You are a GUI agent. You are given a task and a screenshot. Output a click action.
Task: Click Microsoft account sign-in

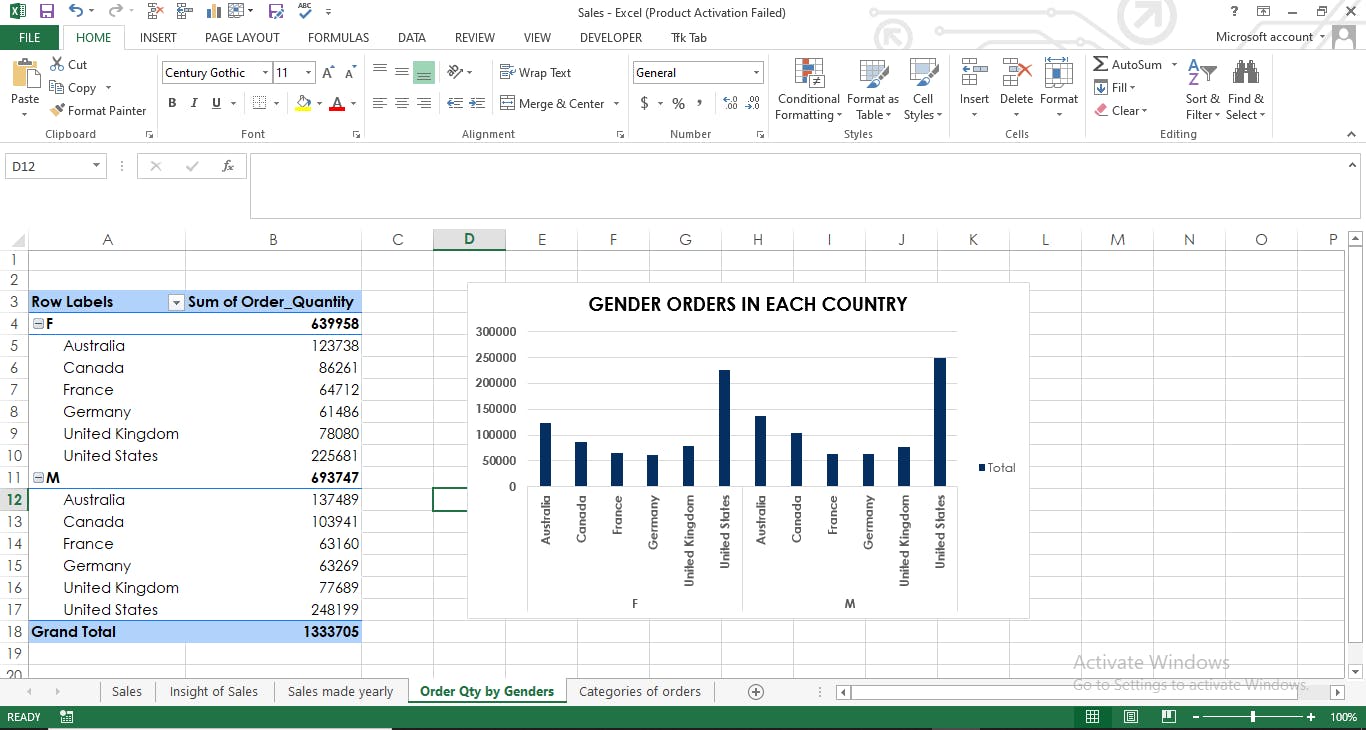click(1264, 37)
